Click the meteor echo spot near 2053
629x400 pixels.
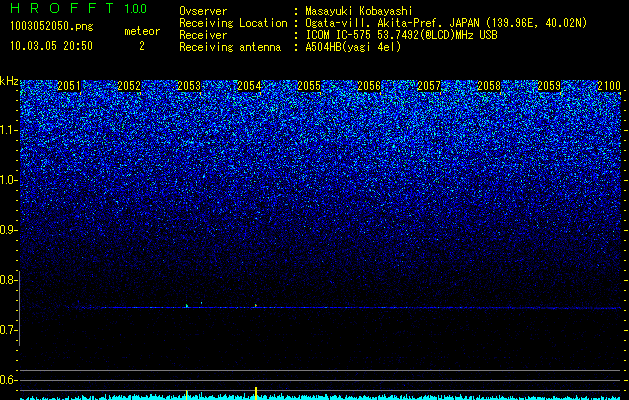click(x=187, y=306)
